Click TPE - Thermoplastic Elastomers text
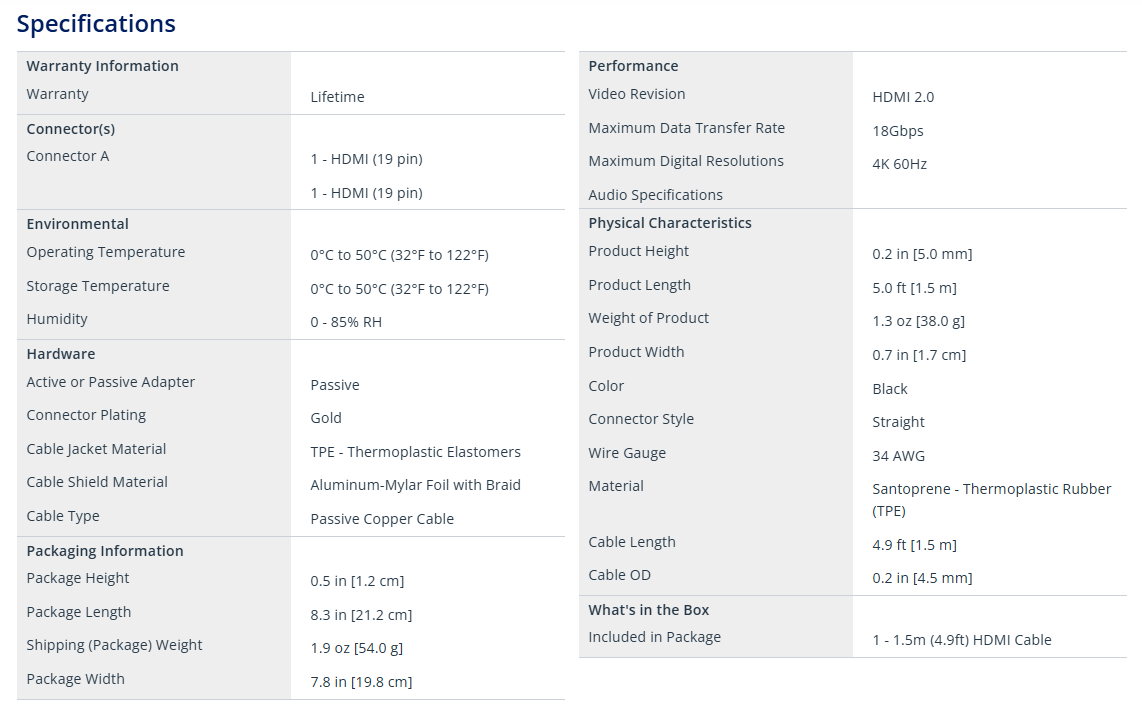1142x707 pixels. (415, 451)
